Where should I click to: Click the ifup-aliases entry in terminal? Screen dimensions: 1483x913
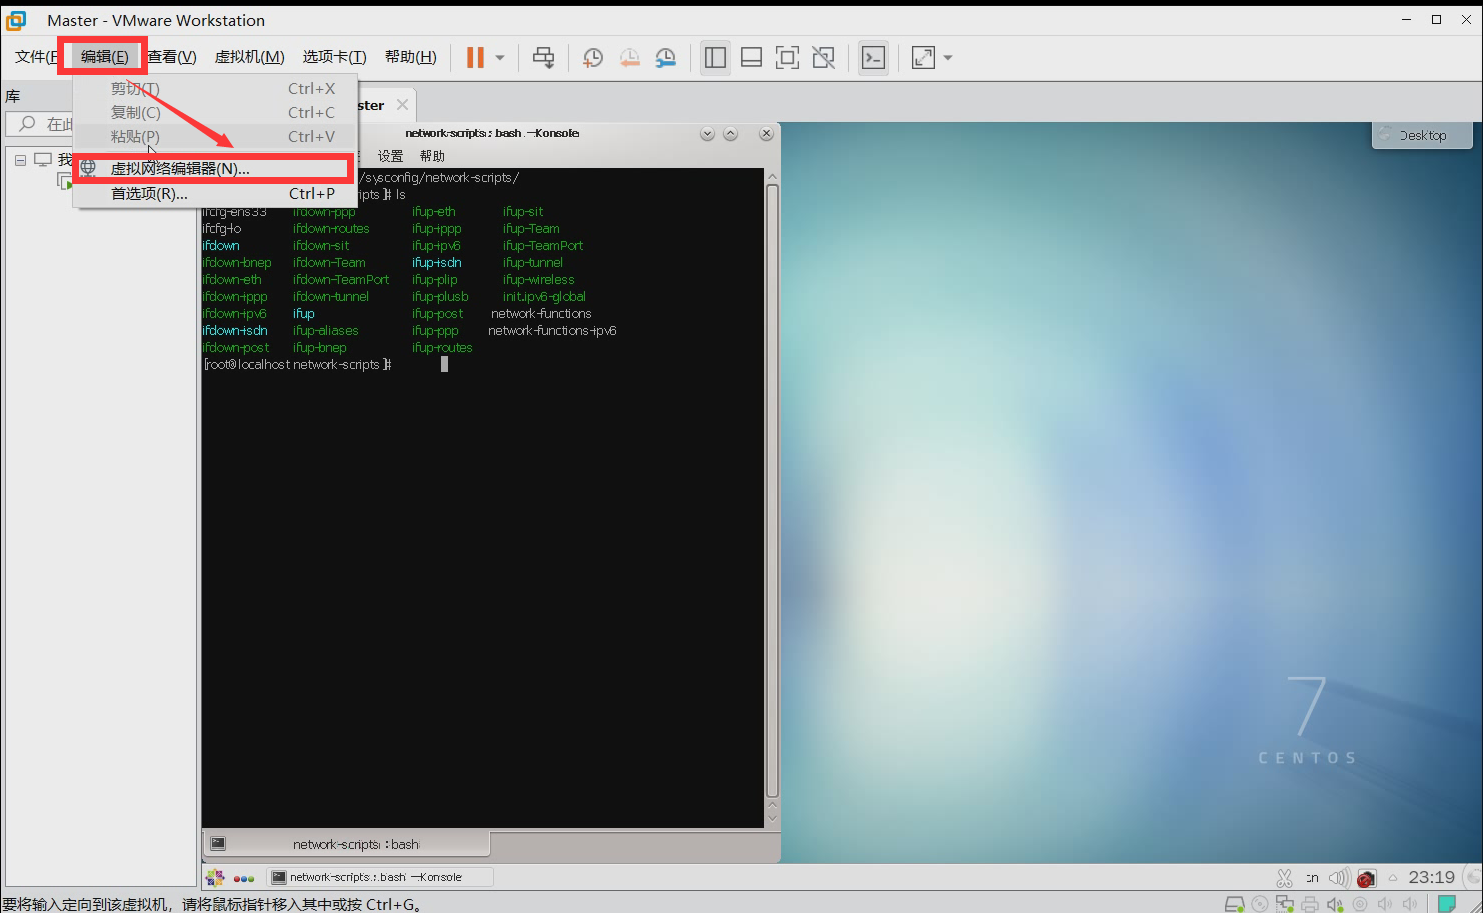325,330
